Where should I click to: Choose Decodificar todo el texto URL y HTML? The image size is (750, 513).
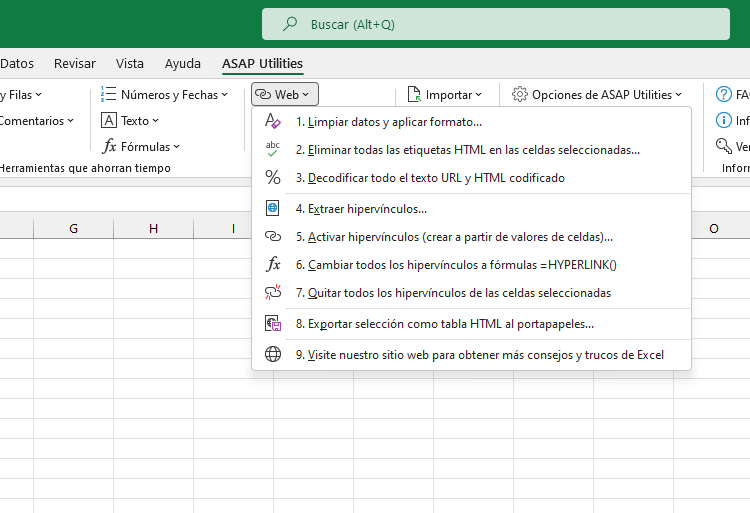pos(471,177)
